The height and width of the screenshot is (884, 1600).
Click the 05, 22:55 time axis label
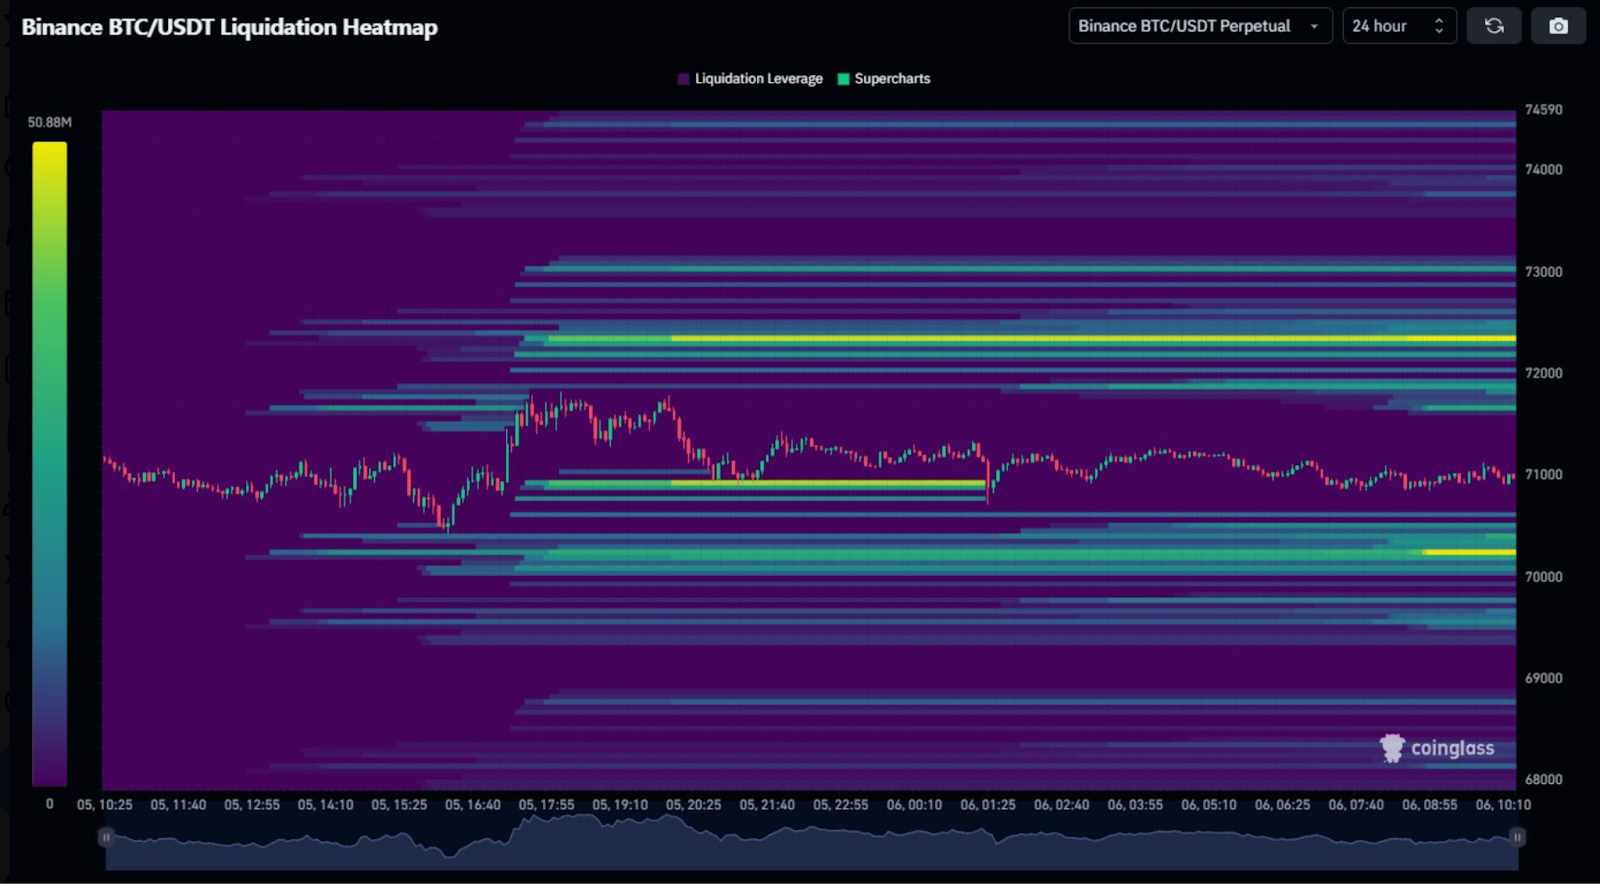pos(841,805)
